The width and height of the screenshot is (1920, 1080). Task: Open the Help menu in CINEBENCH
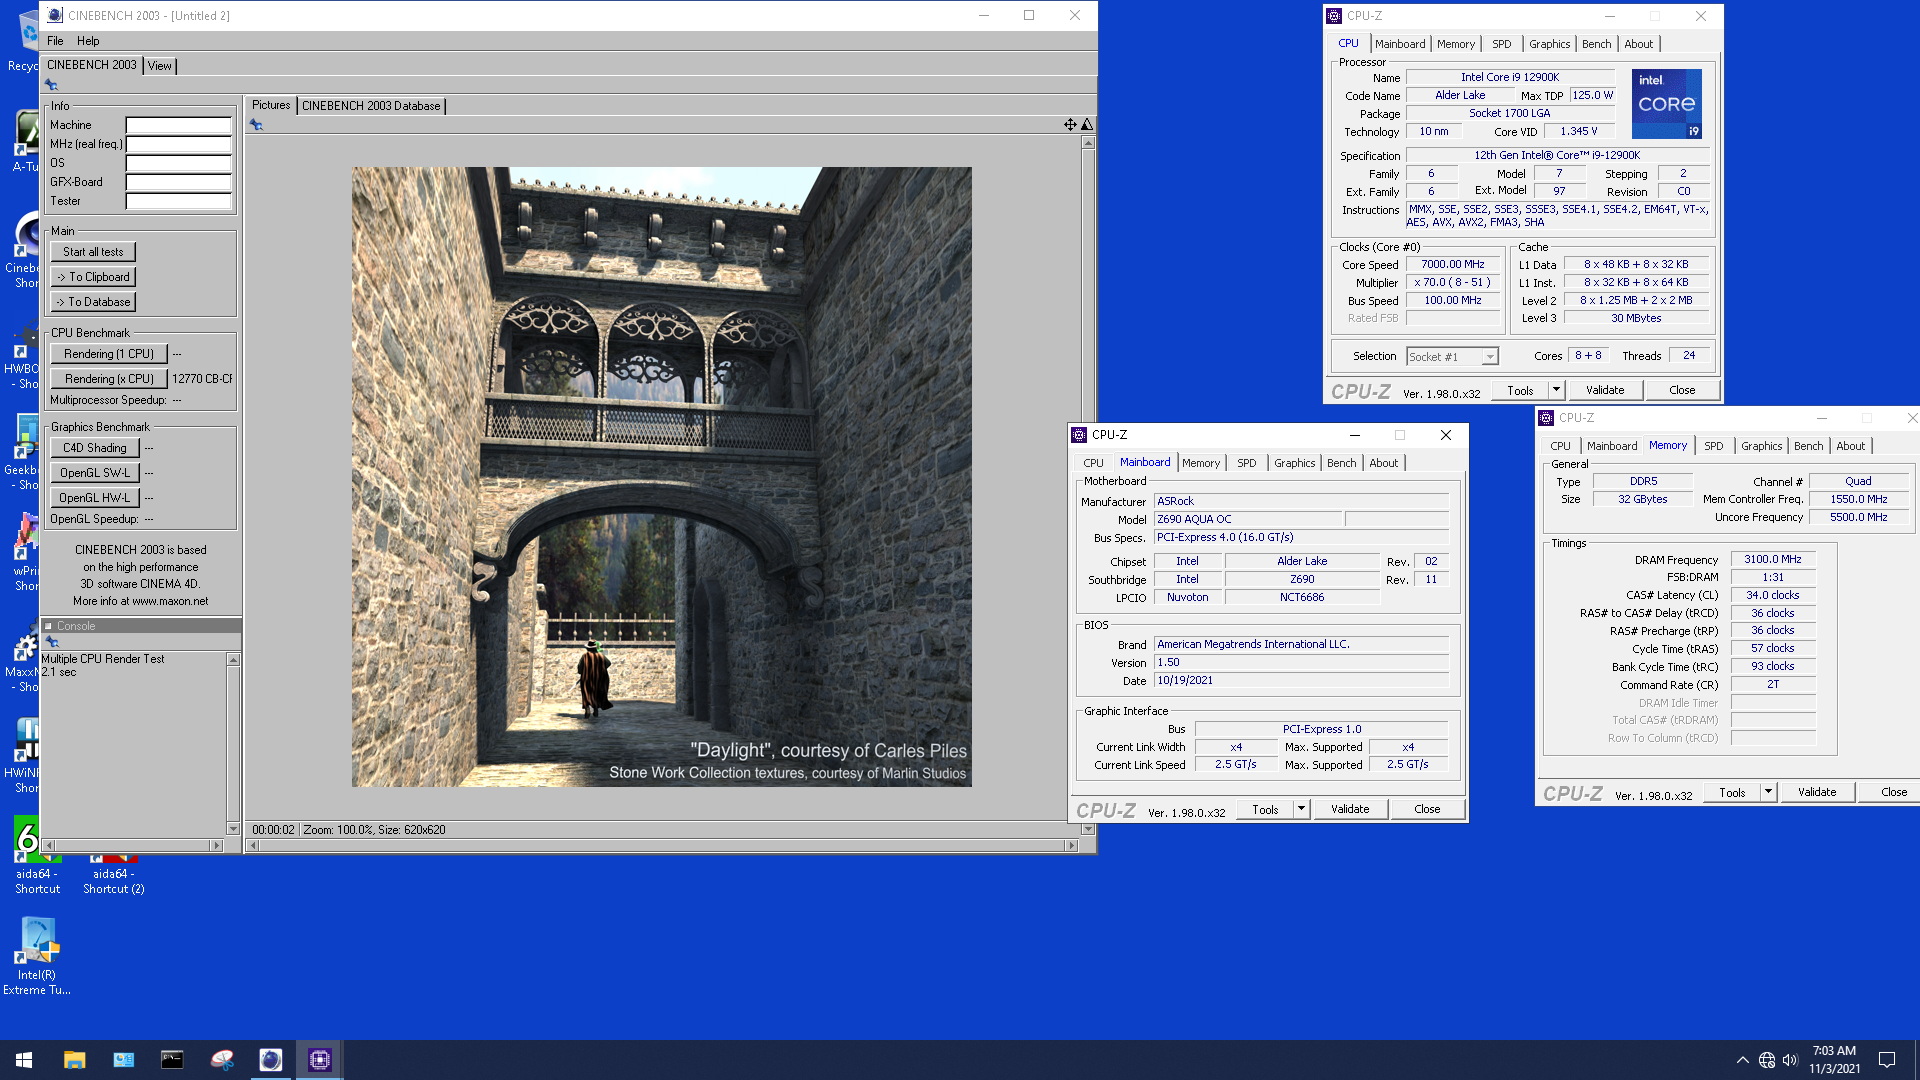pyautogui.click(x=88, y=41)
